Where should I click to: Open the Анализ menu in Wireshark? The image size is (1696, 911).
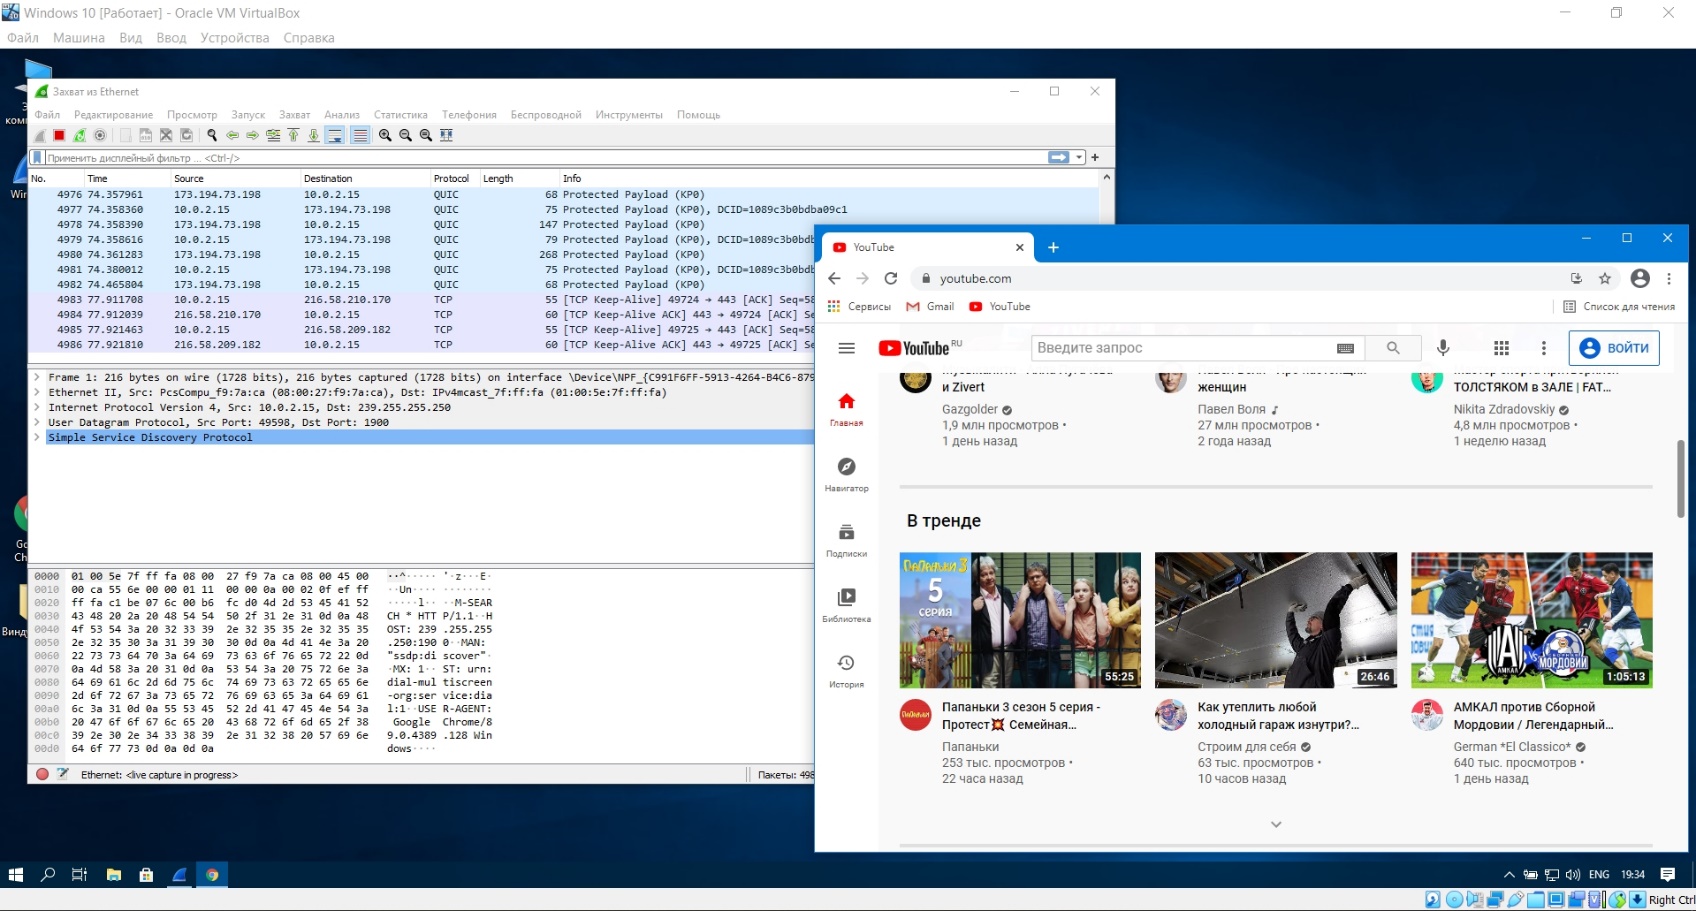click(x=342, y=115)
